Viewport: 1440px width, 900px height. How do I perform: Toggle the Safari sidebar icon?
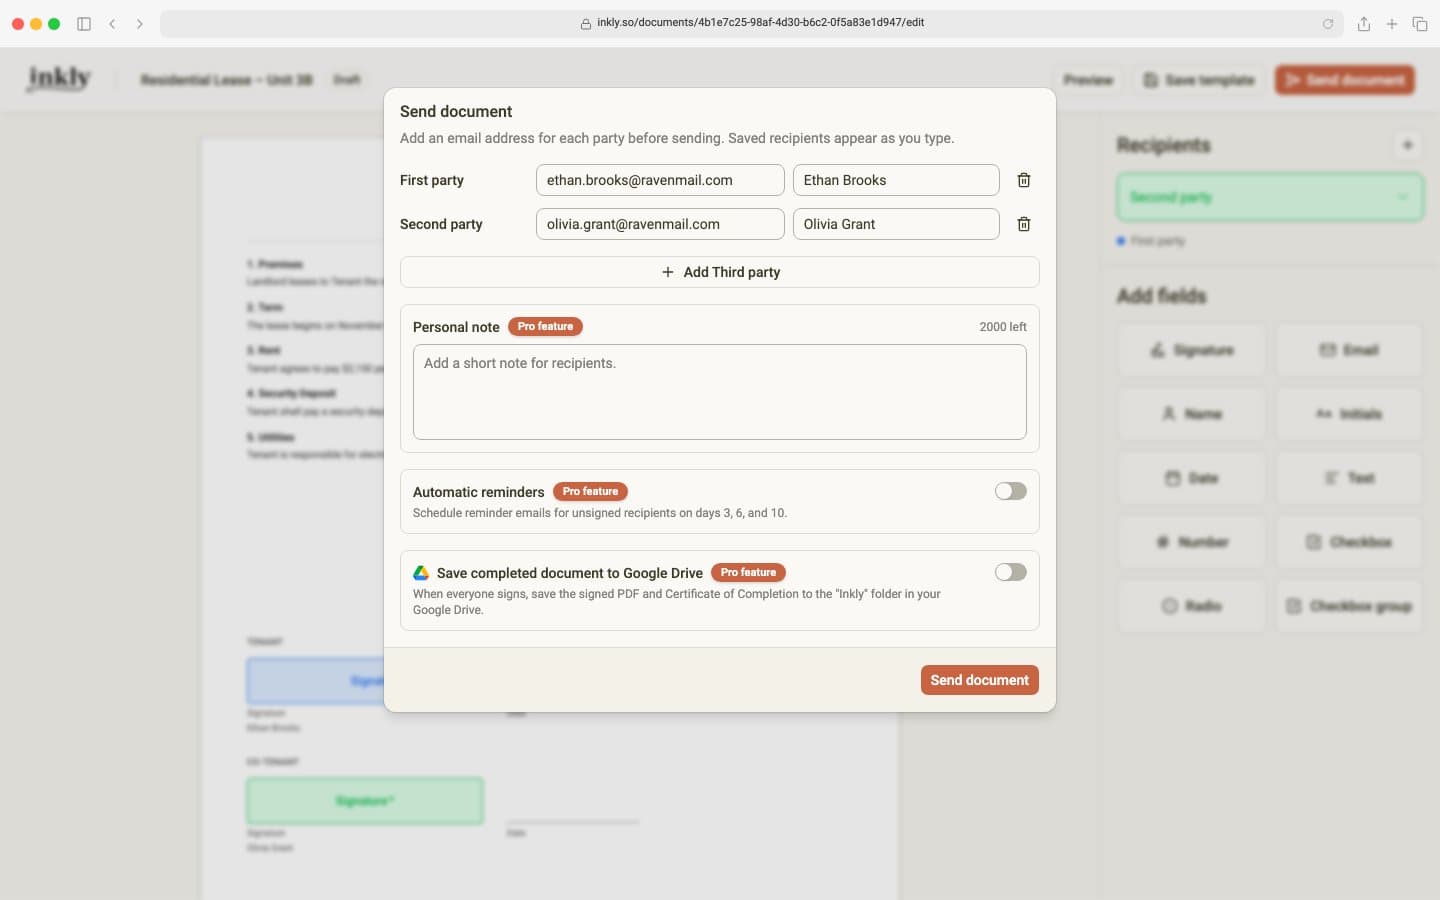tap(84, 24)
